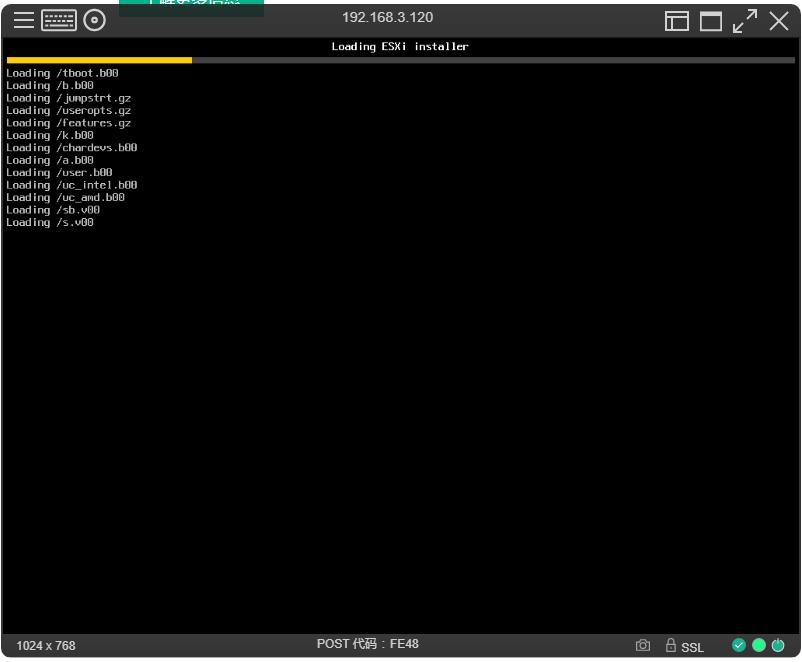Click the Loading /useropts.gz line
802x662 pixels.
(x=69, y=111)
